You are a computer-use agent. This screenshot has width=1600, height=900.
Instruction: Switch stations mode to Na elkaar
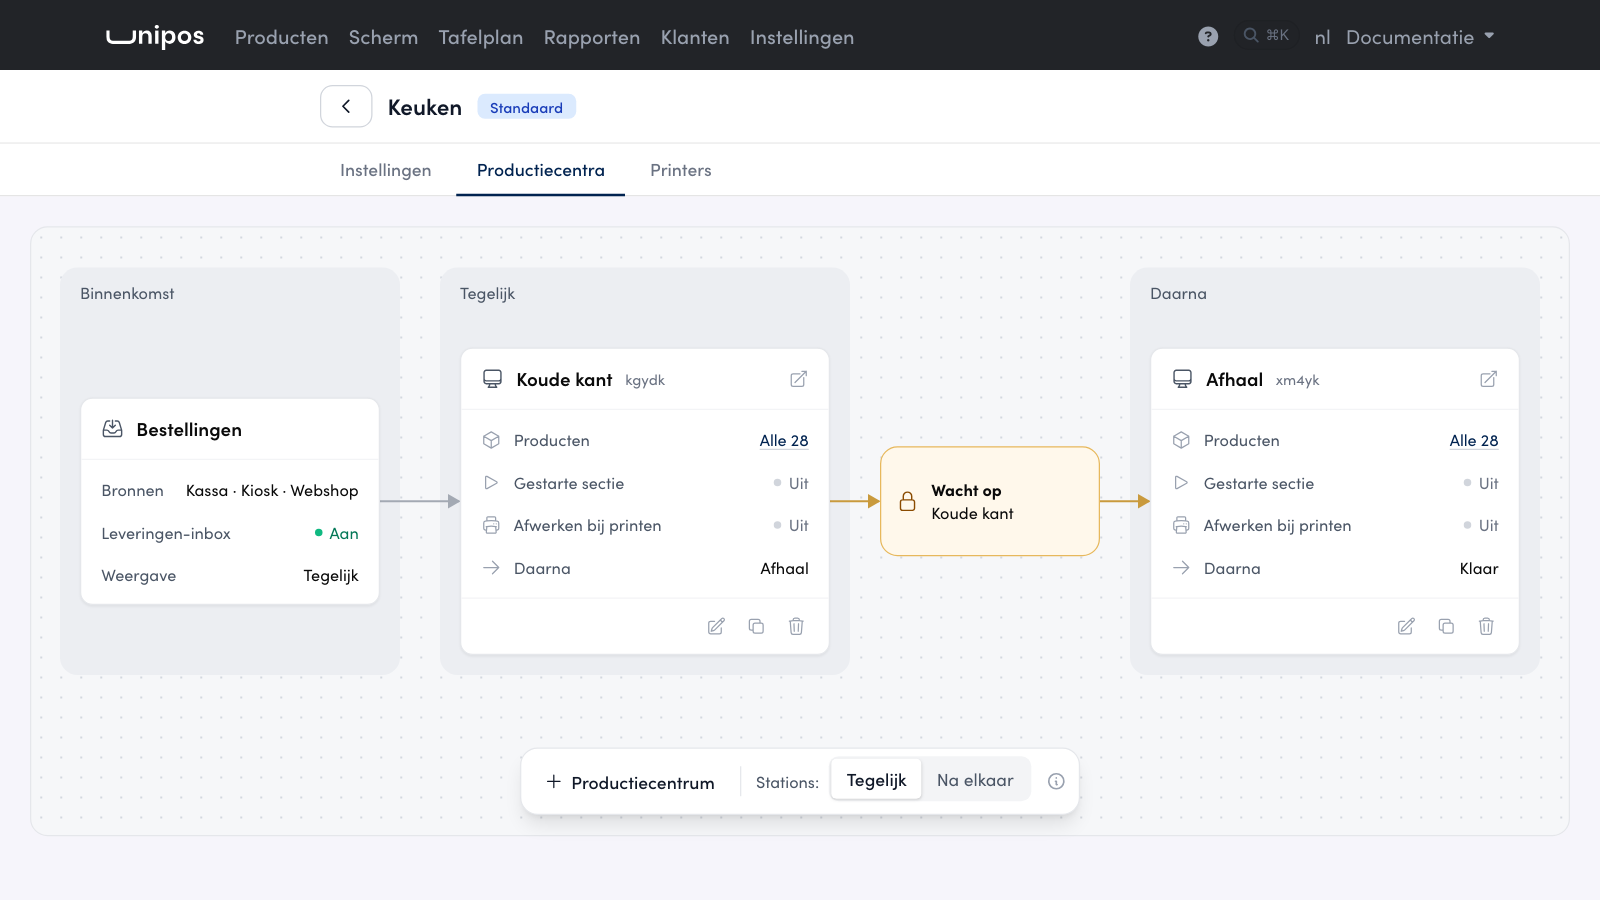click(x=975, y=780)
